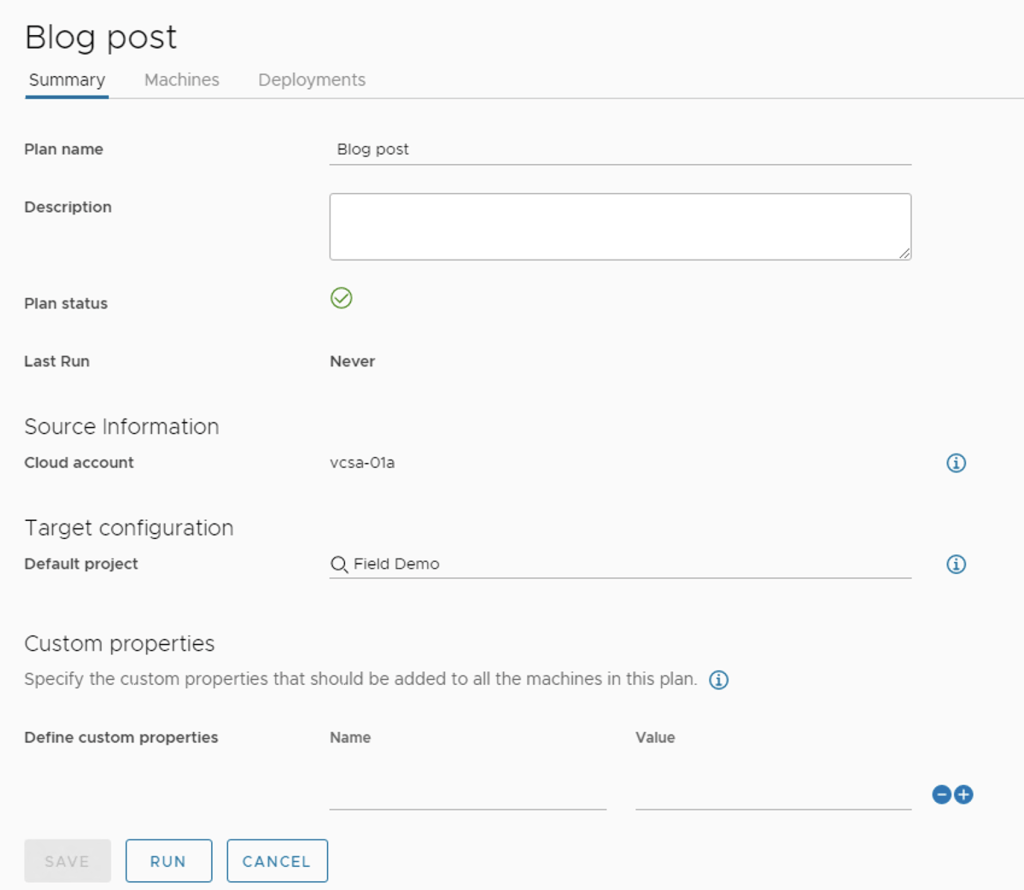Click the vcsa-01a cloud account value
This screenshot has width=1024, height=890.
coord(362,463)
